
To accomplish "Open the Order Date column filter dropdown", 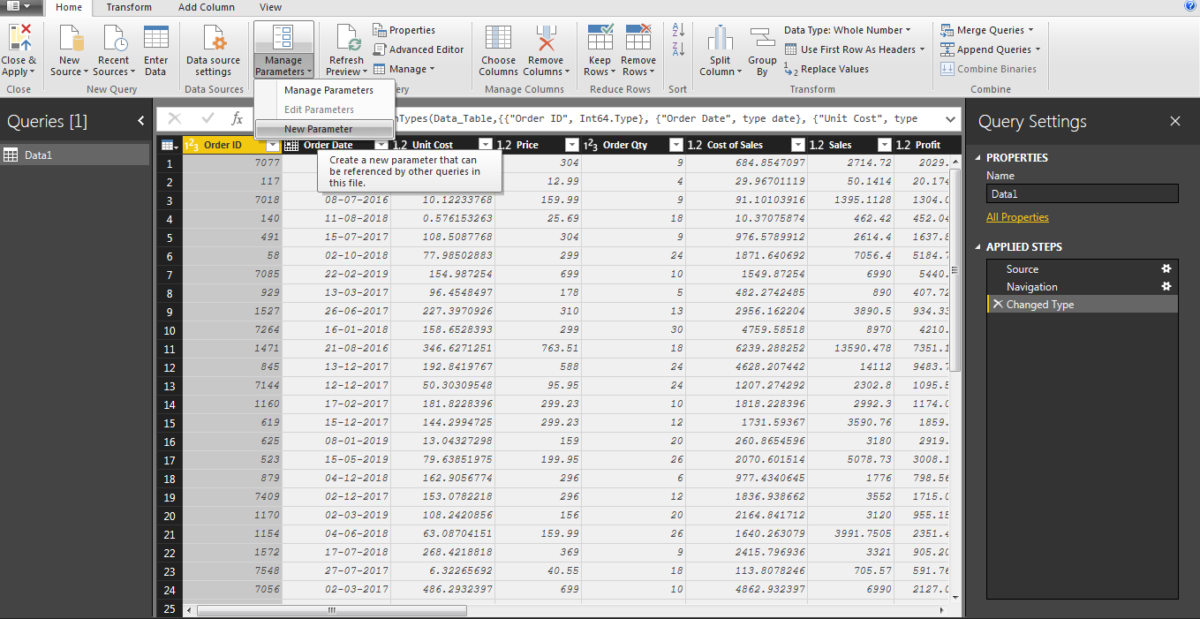I will (381, 144).
